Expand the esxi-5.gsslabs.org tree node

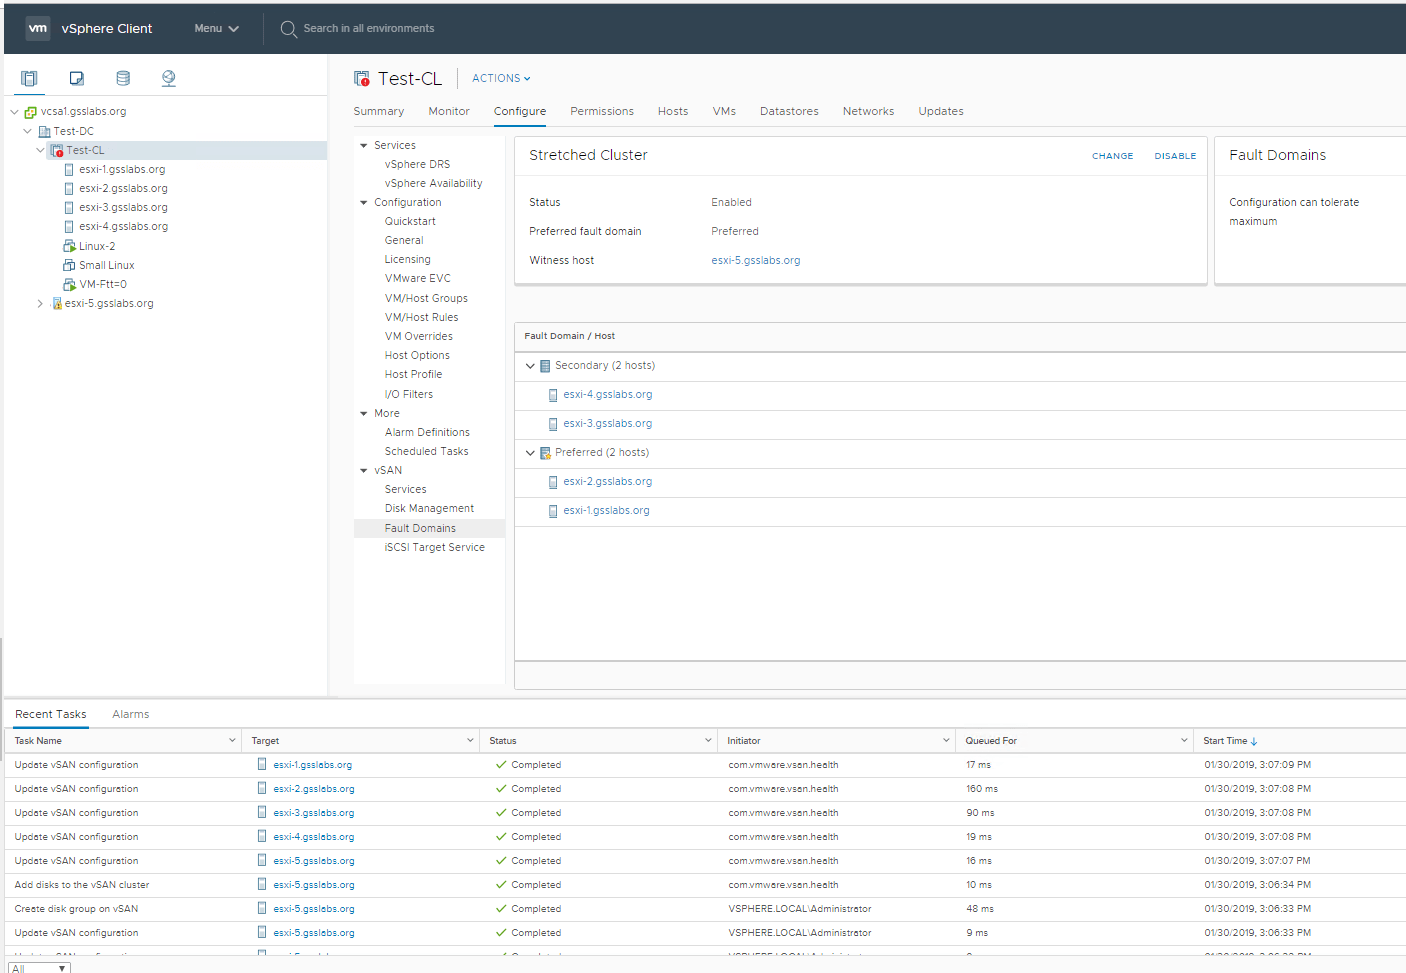(x=40, y=303)
